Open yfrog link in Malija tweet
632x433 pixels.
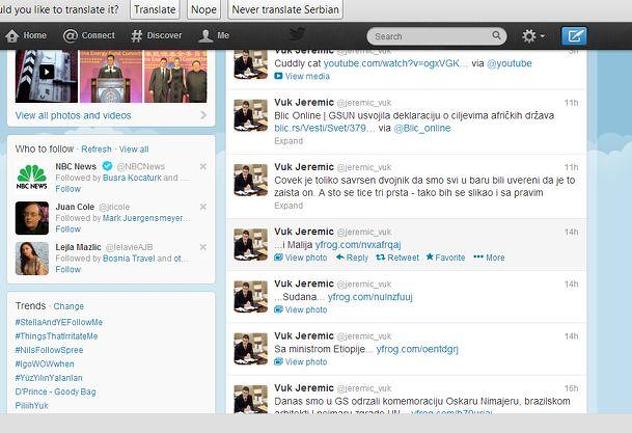pyautogui.click(x=358, y=245)
